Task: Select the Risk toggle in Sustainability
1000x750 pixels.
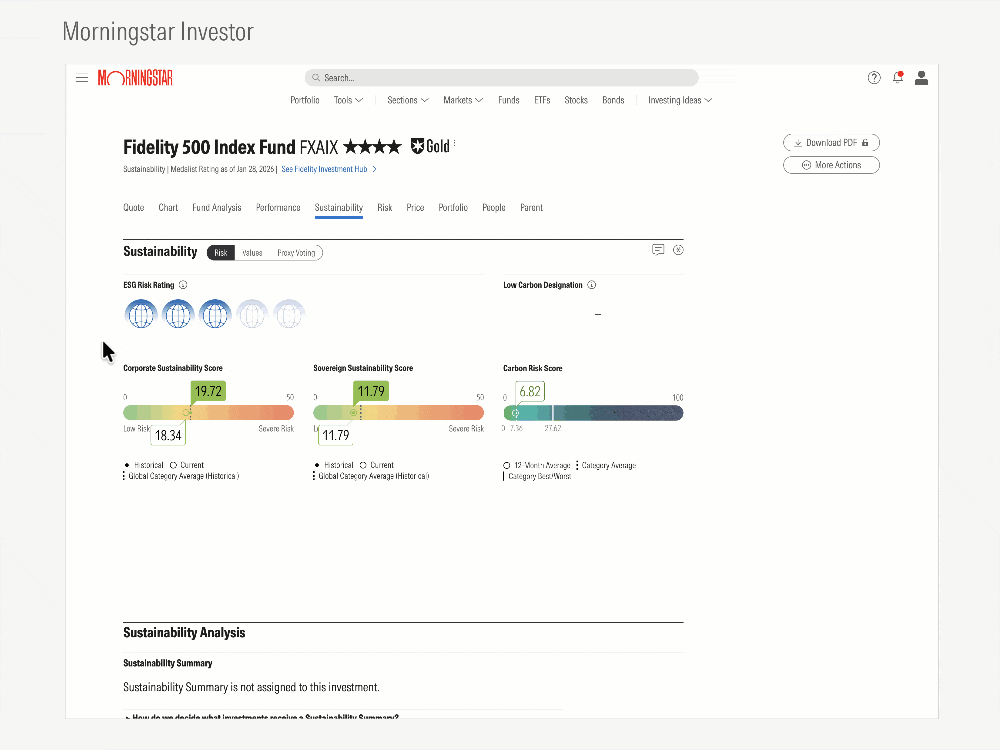Action: click(x=221, y=253)
